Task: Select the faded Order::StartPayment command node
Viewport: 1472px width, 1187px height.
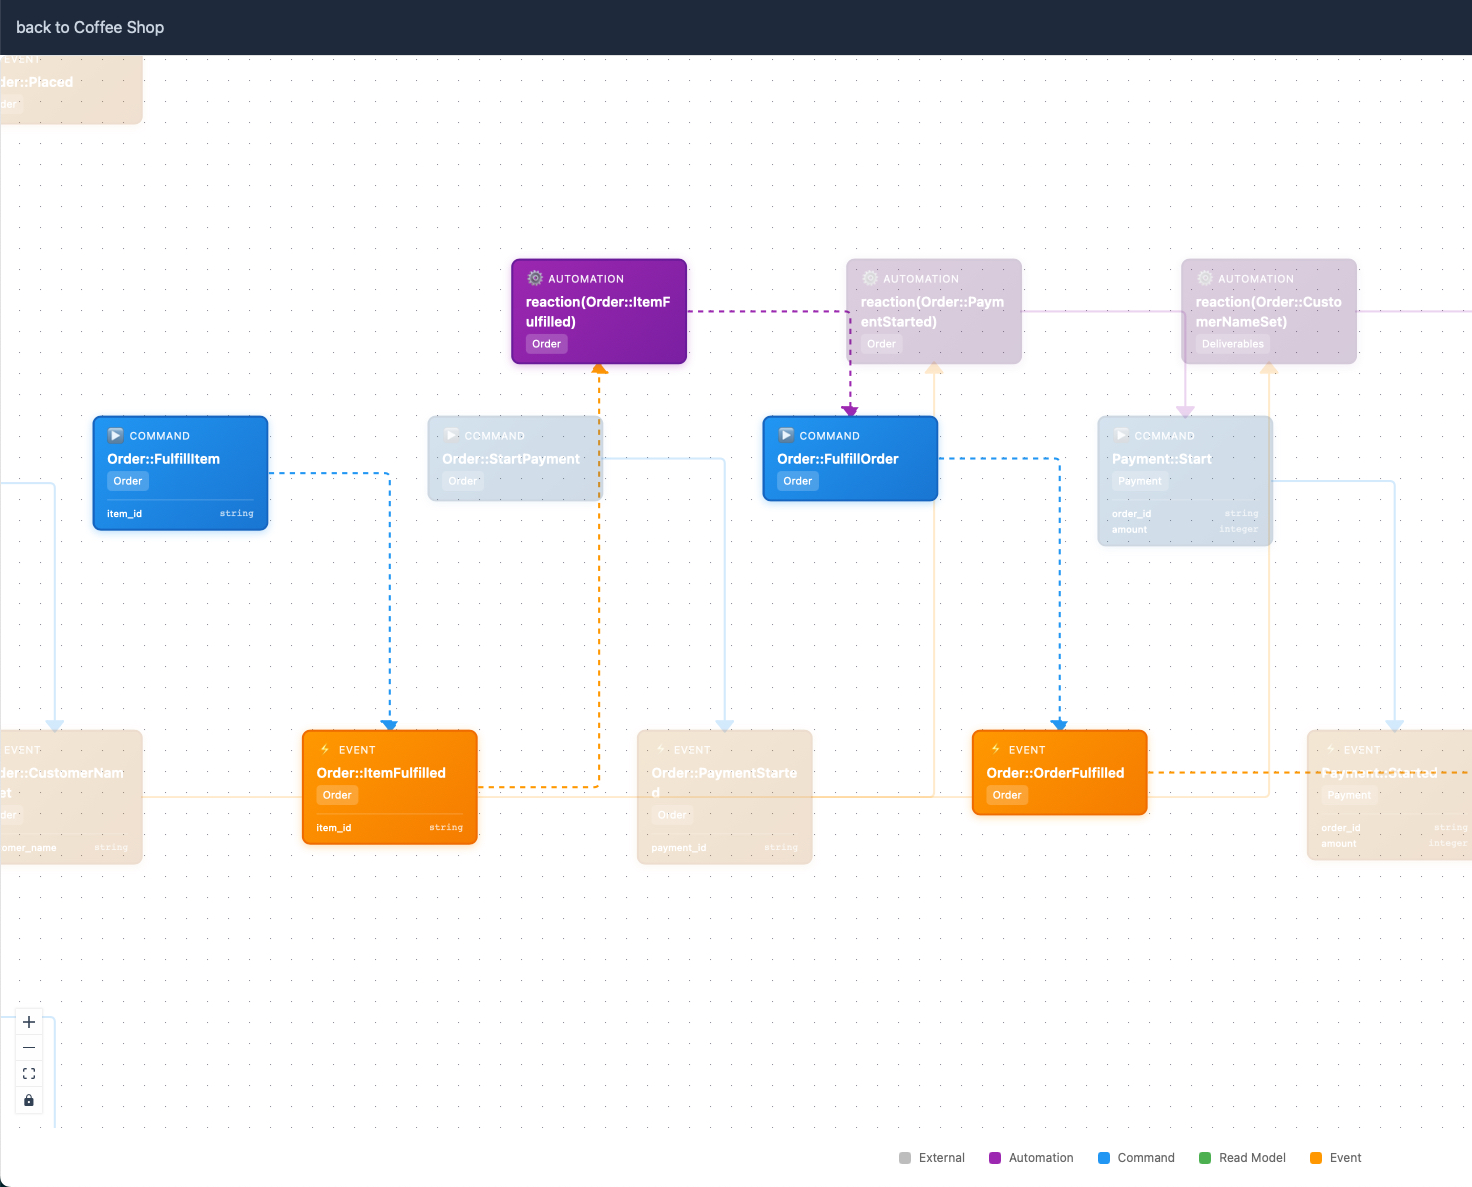Action: pyautogui.click(x=514, y=459)
